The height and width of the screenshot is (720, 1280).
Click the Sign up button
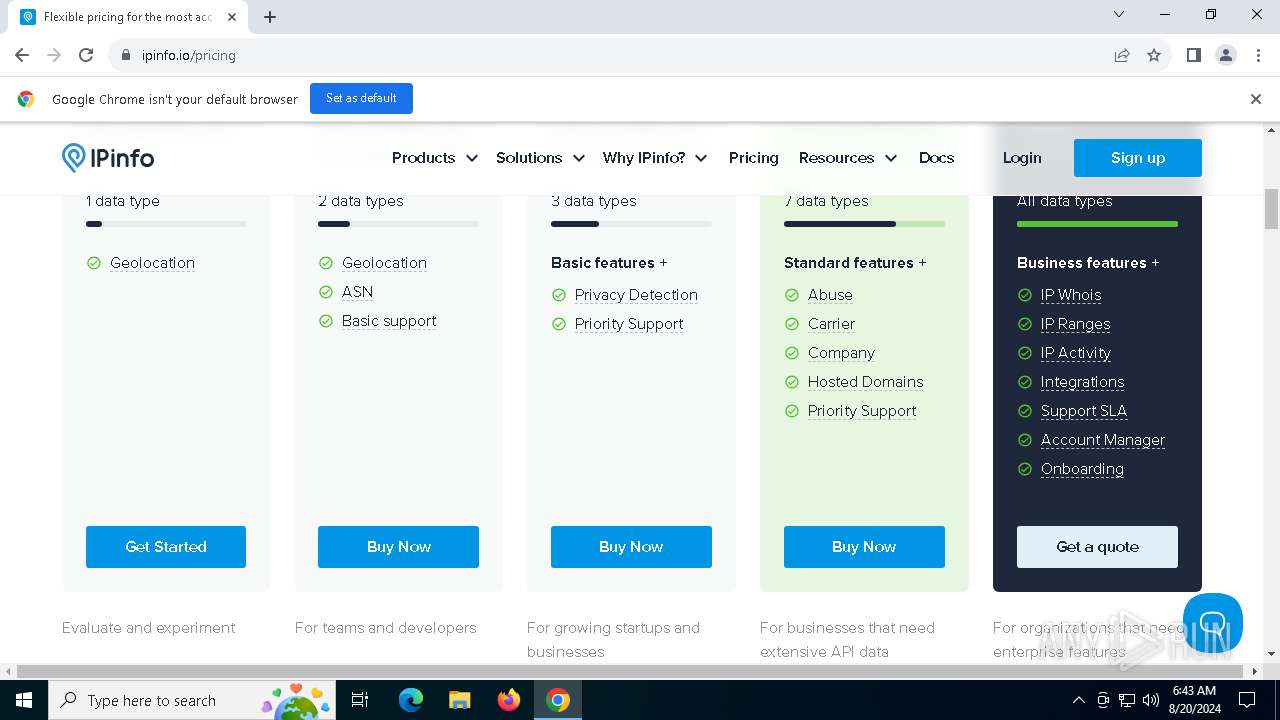[1138, 158]
